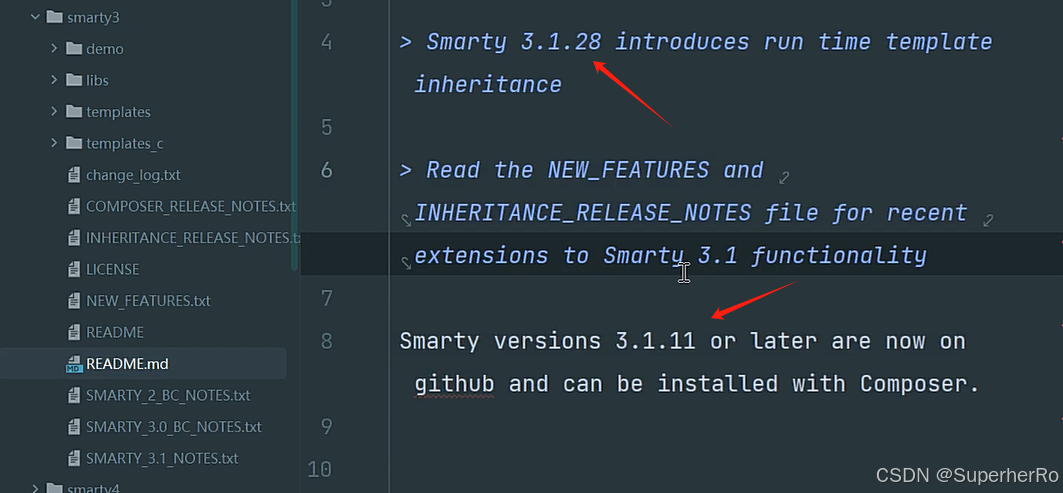
Task: Place cursor on 'Smarty 3.1.28' text
Action: pos(514,42)
